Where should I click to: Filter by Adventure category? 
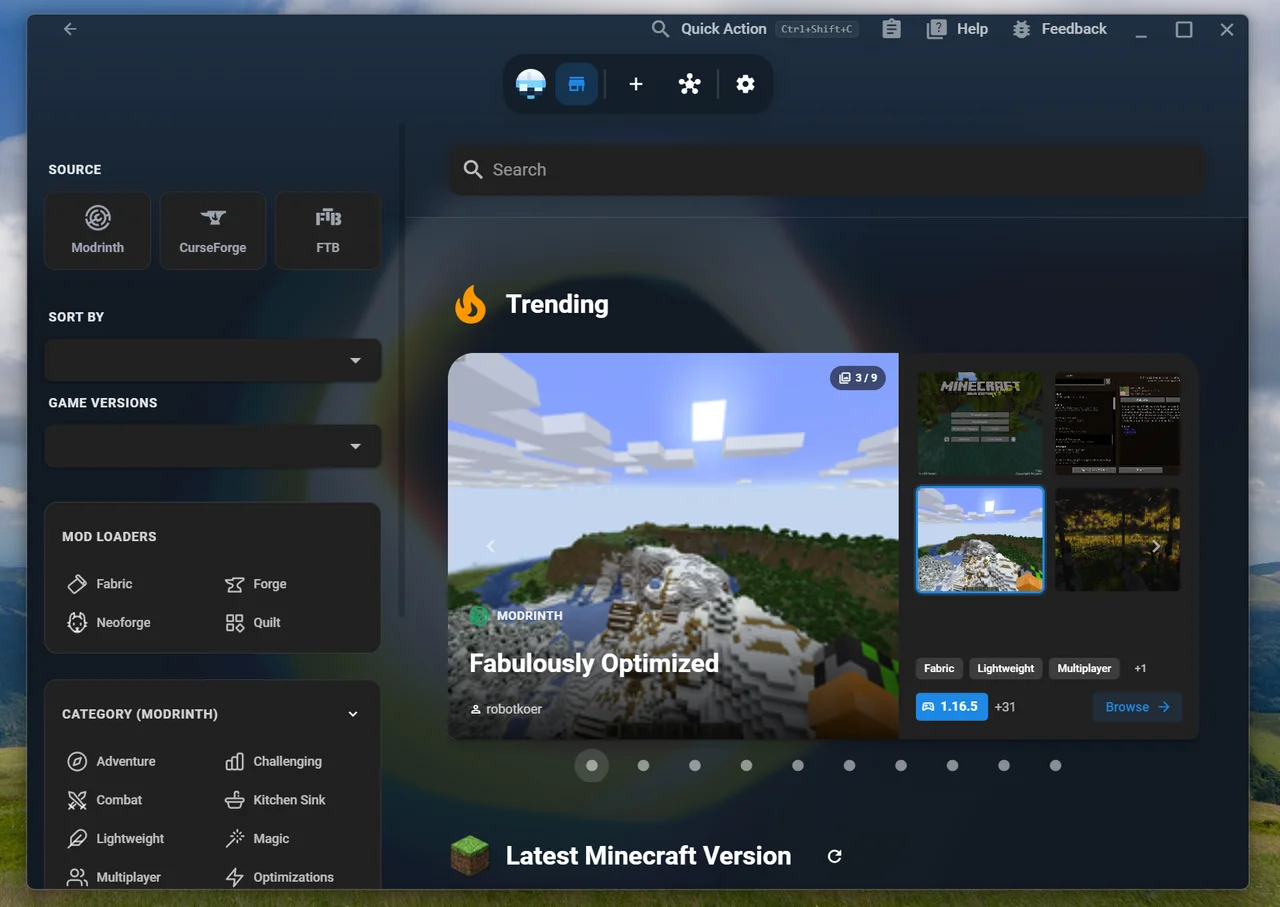111,761
